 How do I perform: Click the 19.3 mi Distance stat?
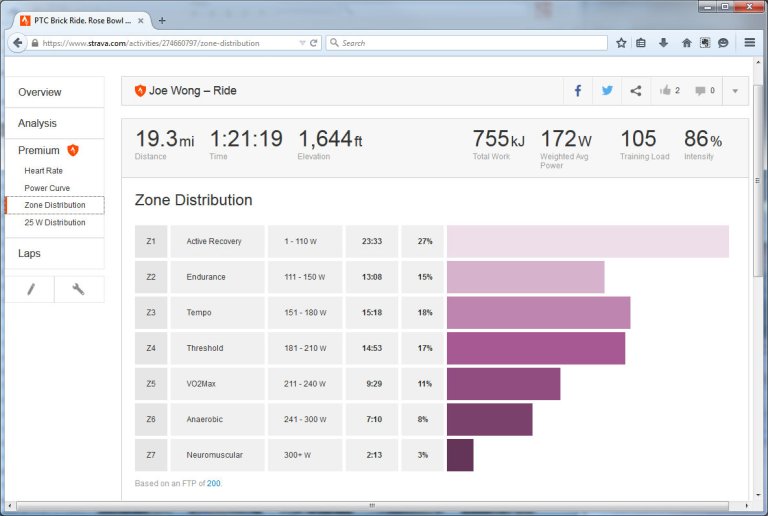pos(165,144)
